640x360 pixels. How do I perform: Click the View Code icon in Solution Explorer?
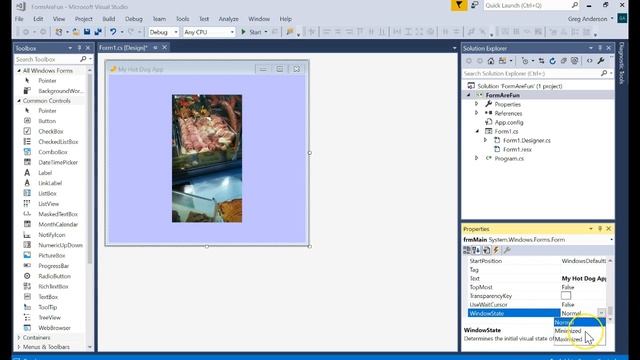pos(589,61)
